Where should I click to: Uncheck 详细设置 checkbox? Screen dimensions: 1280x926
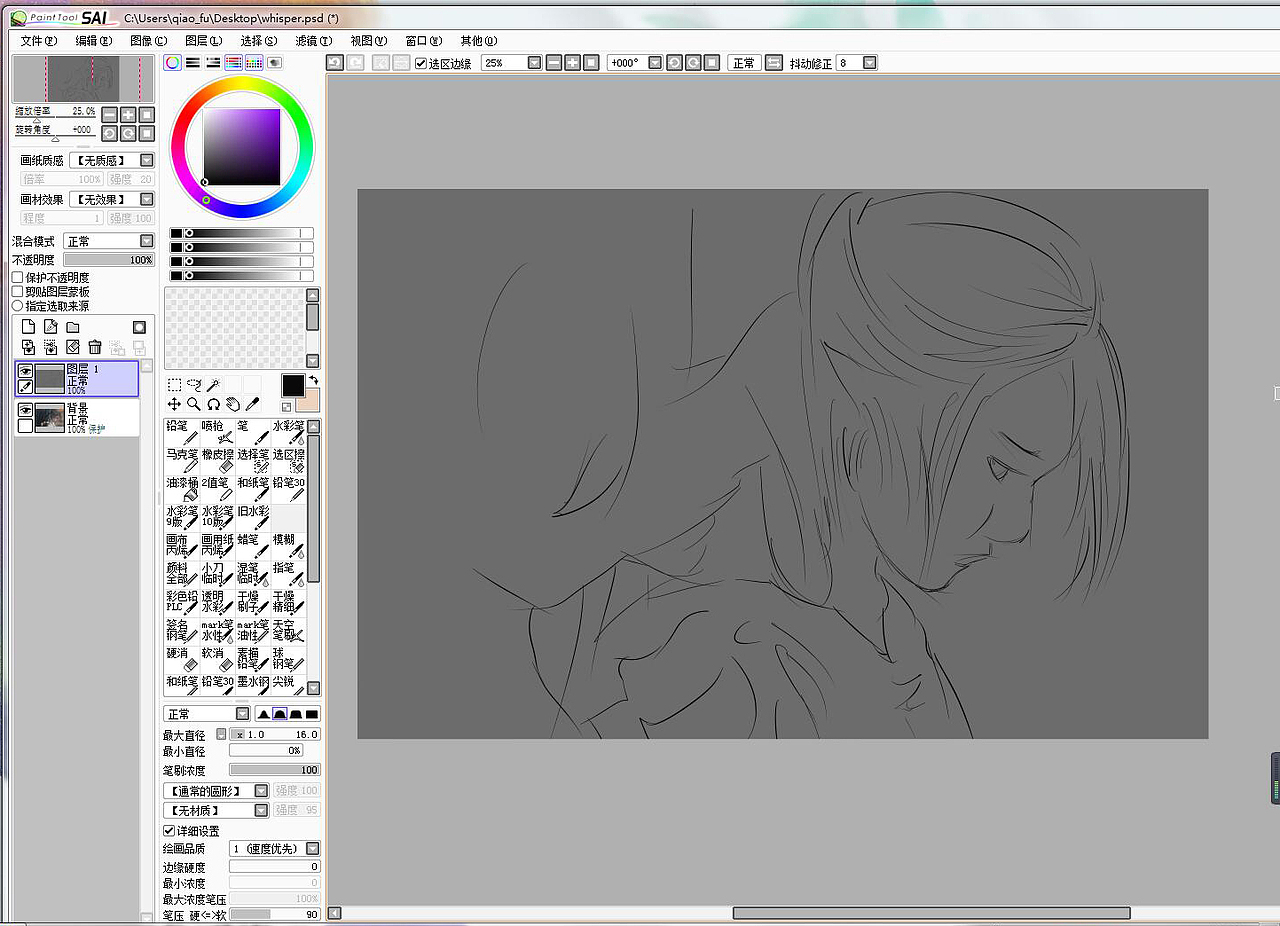pyautogui.click(x=169, y=831)
